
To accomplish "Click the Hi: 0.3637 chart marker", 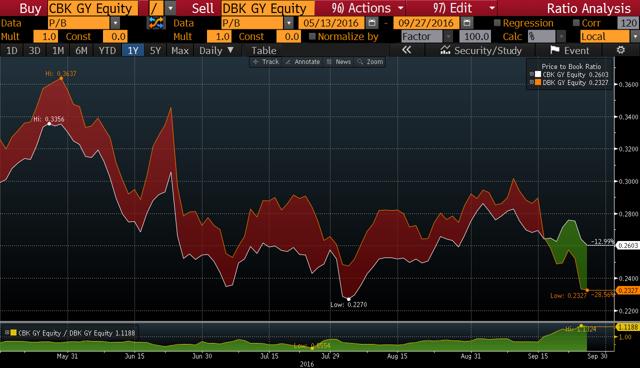I will click(x=61, y=74).
